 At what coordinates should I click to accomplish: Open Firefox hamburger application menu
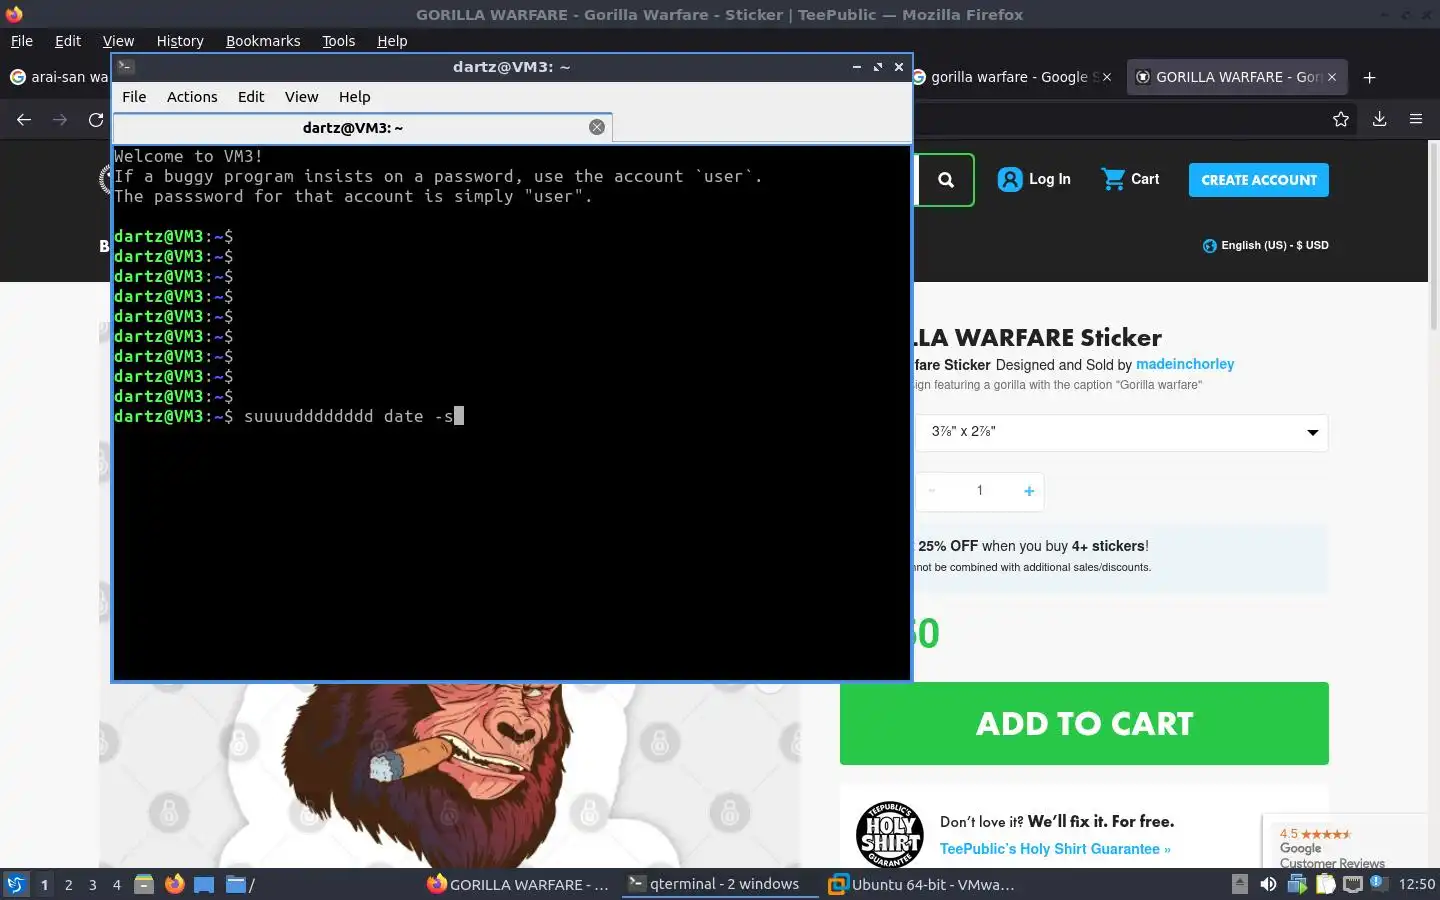[1416, 120]
